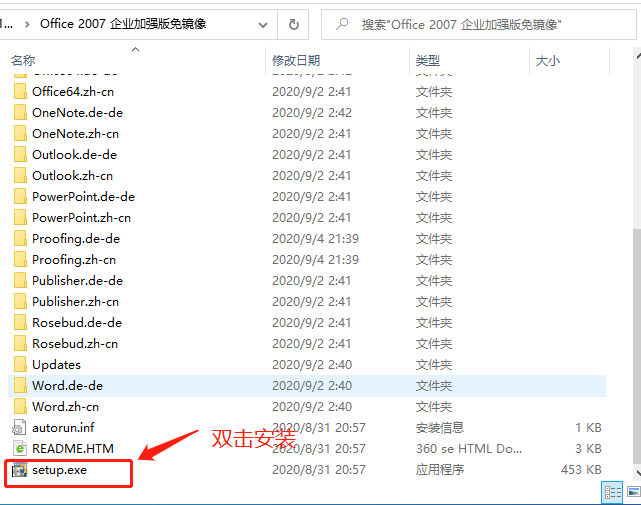
Task: Click the vertical scrollbar thumb
Action: coord(637,346)
